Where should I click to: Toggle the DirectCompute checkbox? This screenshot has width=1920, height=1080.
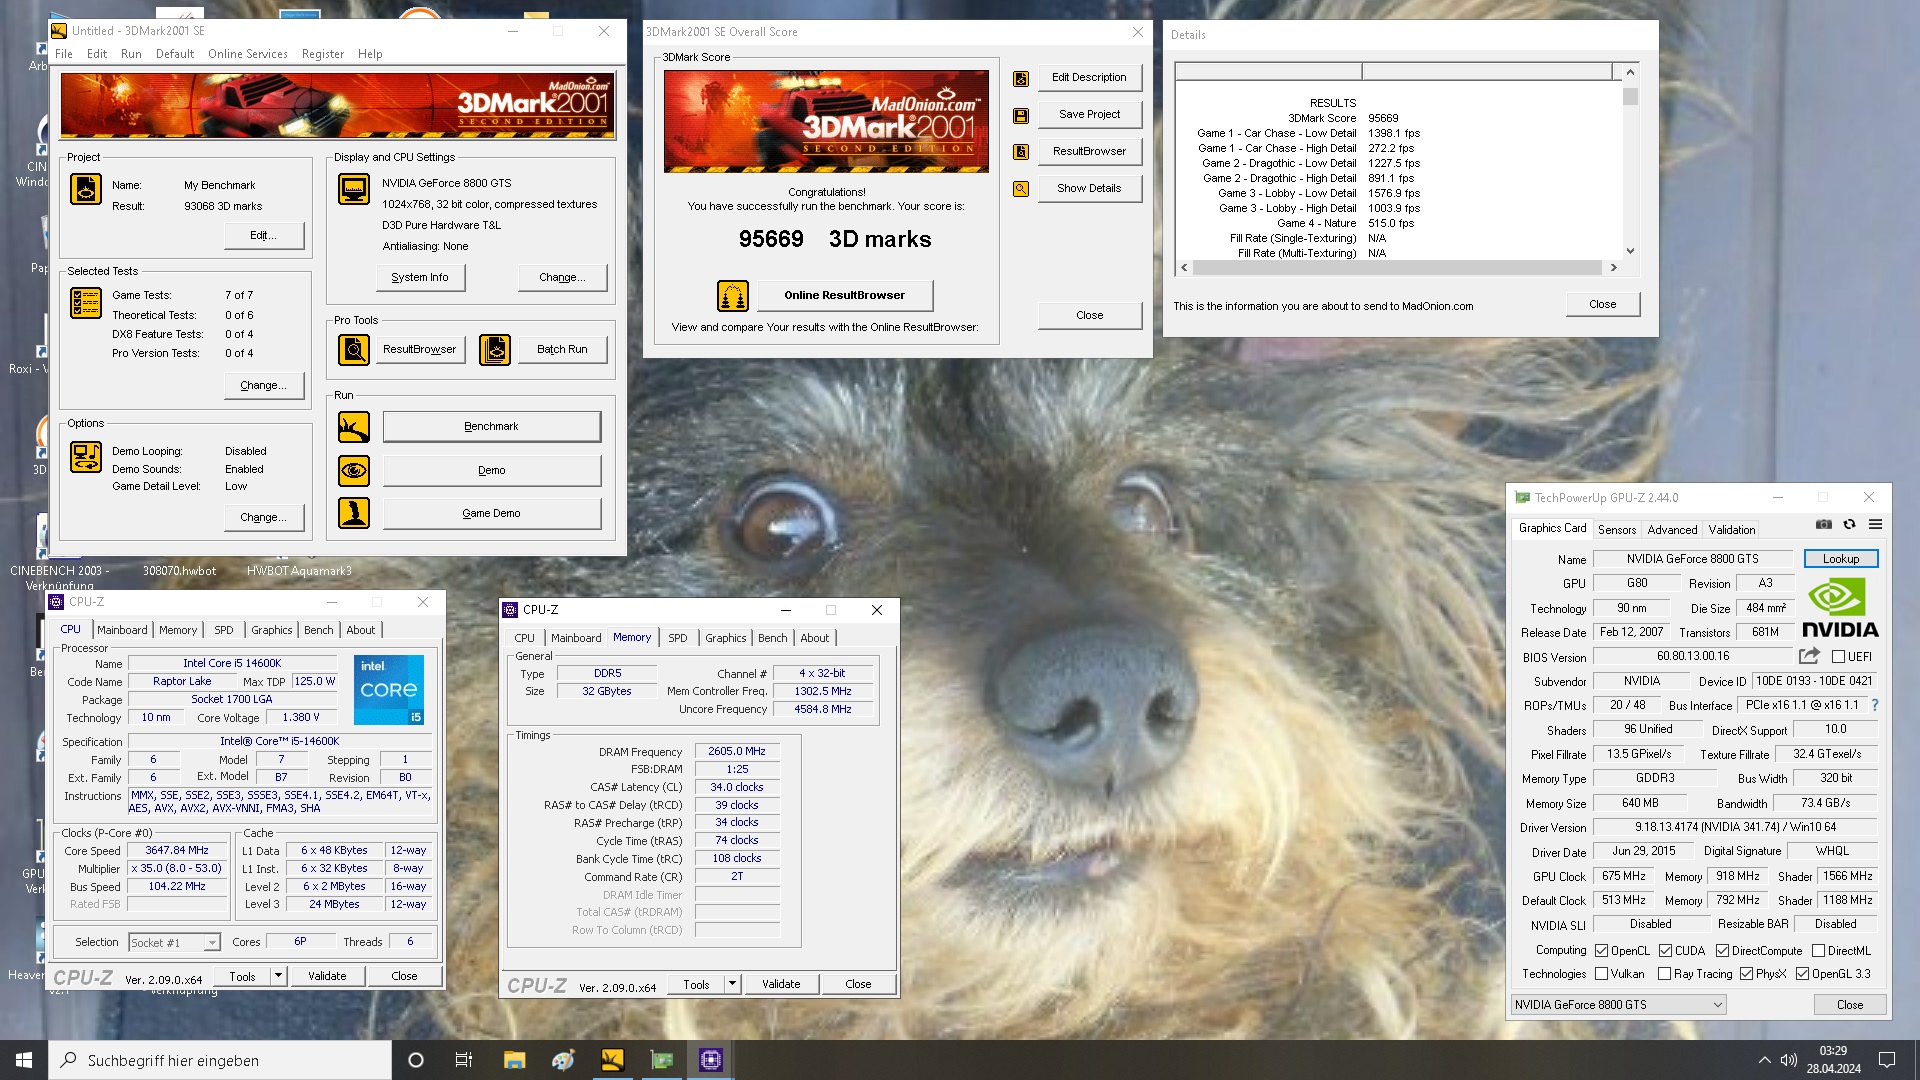1722,951
